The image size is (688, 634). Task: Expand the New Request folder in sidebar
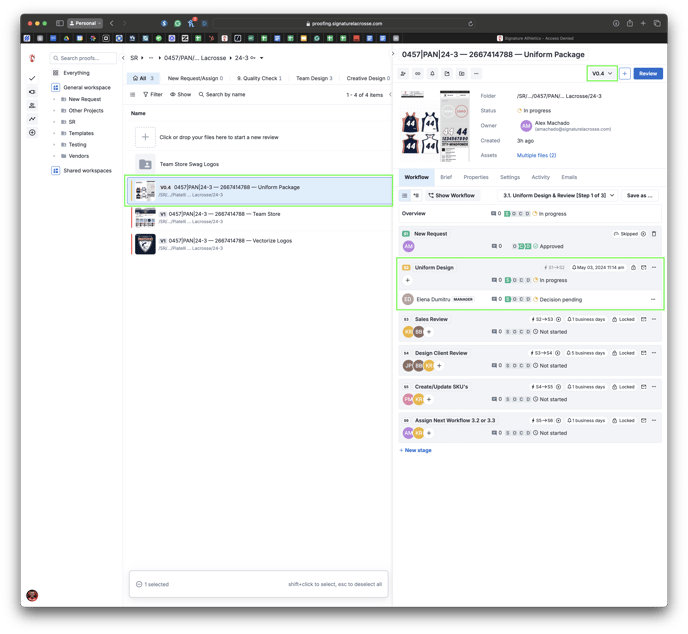(x=54, y=99)
